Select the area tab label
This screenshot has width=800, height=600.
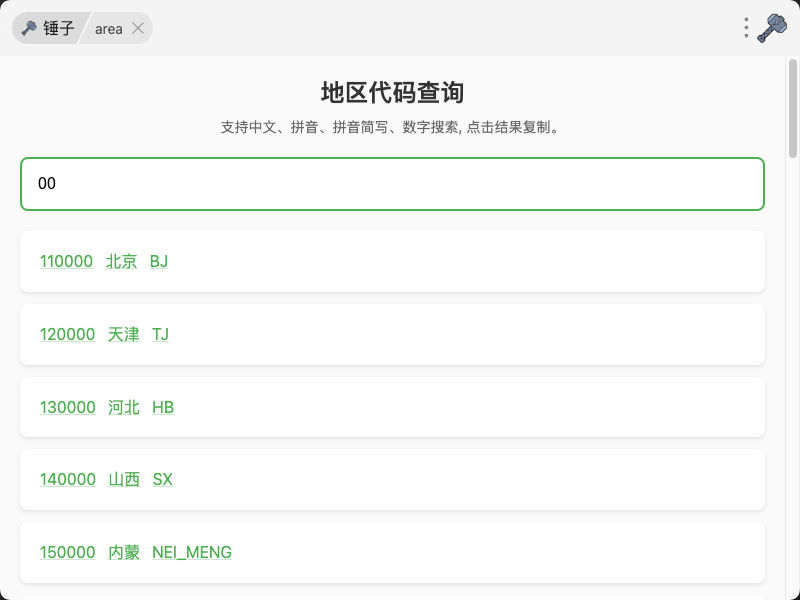click(109, 29)
